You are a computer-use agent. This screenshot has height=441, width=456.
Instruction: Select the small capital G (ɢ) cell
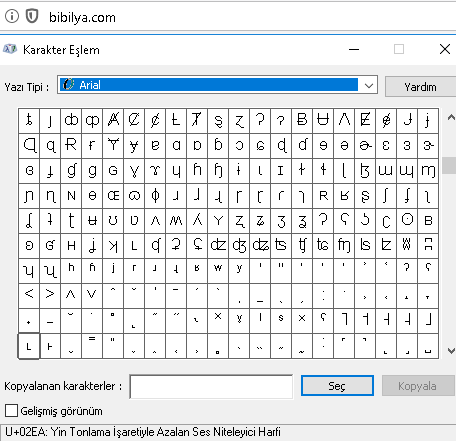pos(113,170)
